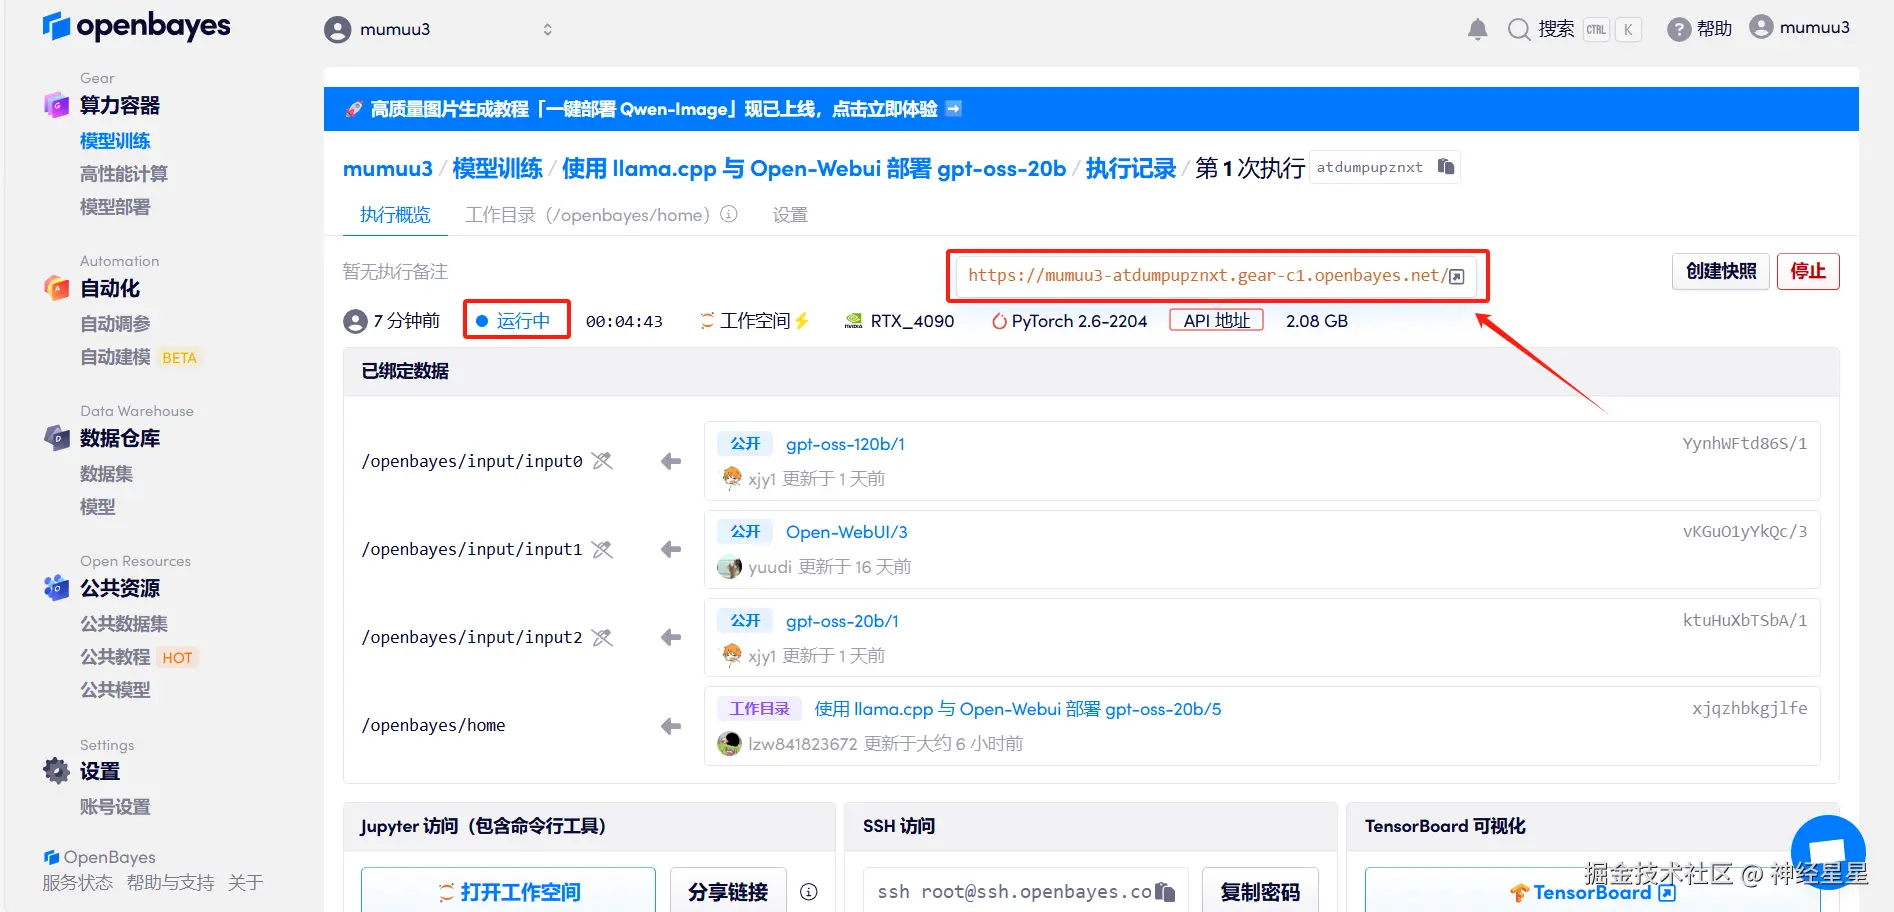1894x912 pixels.
Task: Open 模型训练 in the sidebar
Action: pos(115,141)
